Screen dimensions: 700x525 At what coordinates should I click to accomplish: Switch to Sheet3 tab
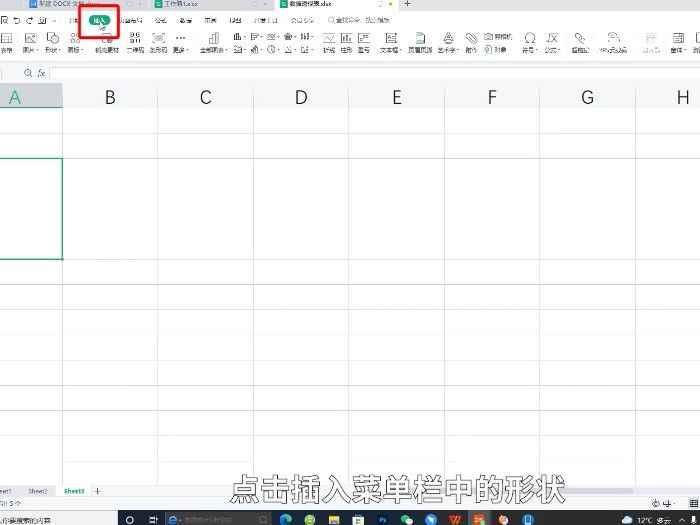coord(74,491)
